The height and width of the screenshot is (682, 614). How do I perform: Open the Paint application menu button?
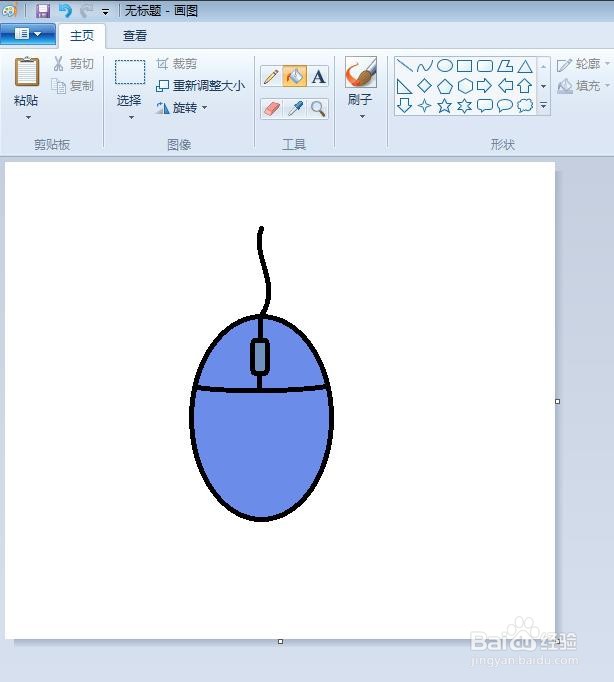point(28,34)
